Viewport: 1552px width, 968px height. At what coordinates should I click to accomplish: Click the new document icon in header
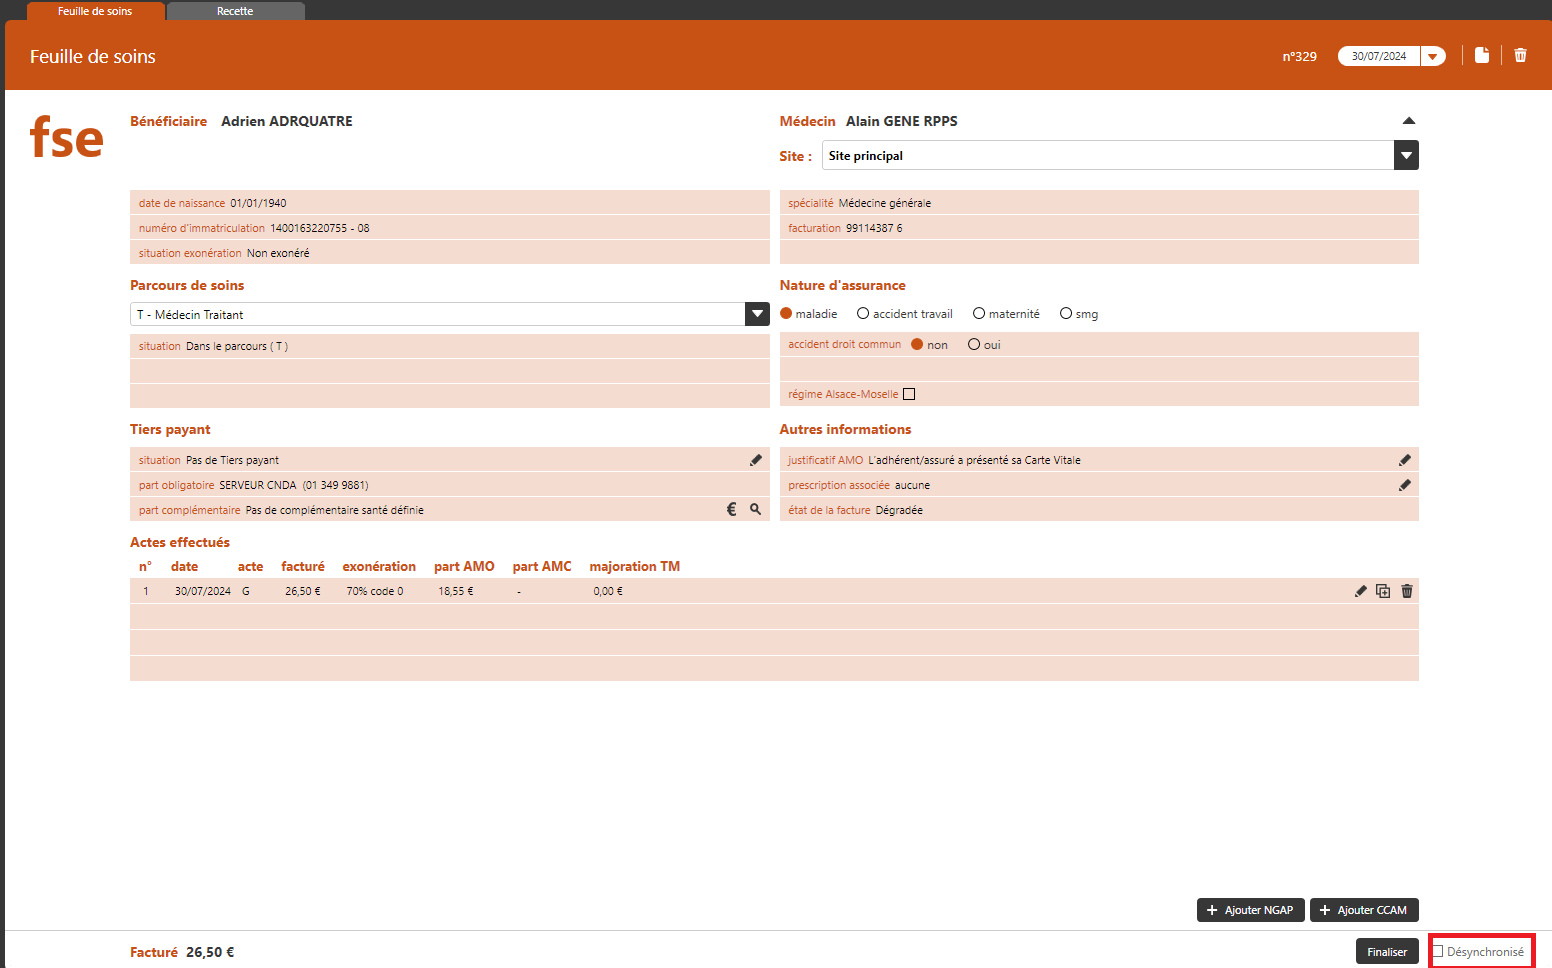coord(1481,56)
